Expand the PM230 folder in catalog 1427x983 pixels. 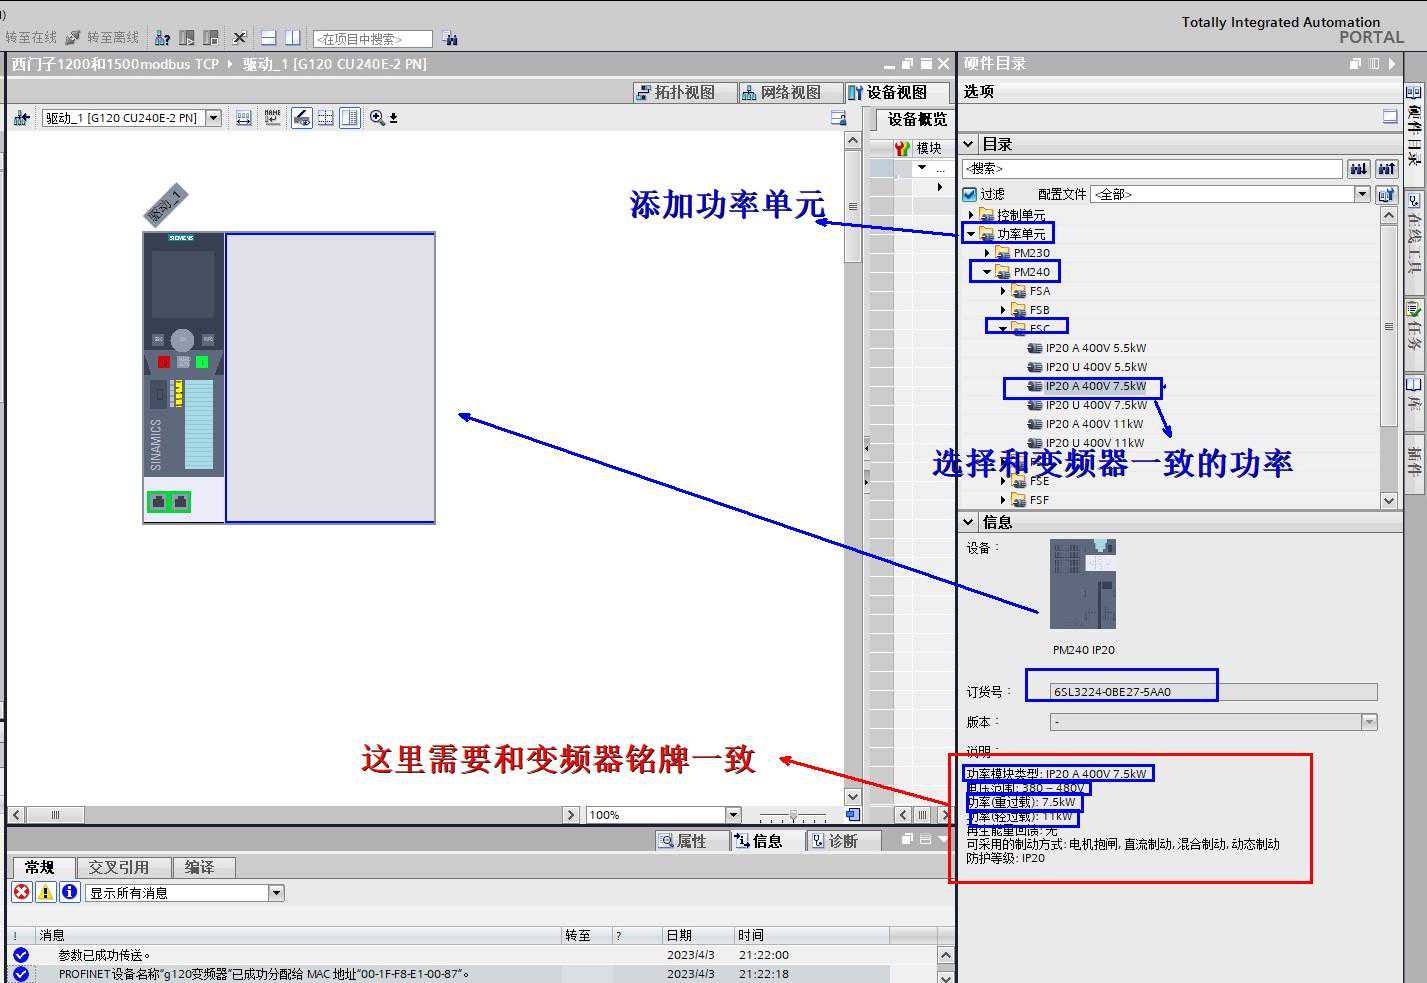tap(987, 253)
